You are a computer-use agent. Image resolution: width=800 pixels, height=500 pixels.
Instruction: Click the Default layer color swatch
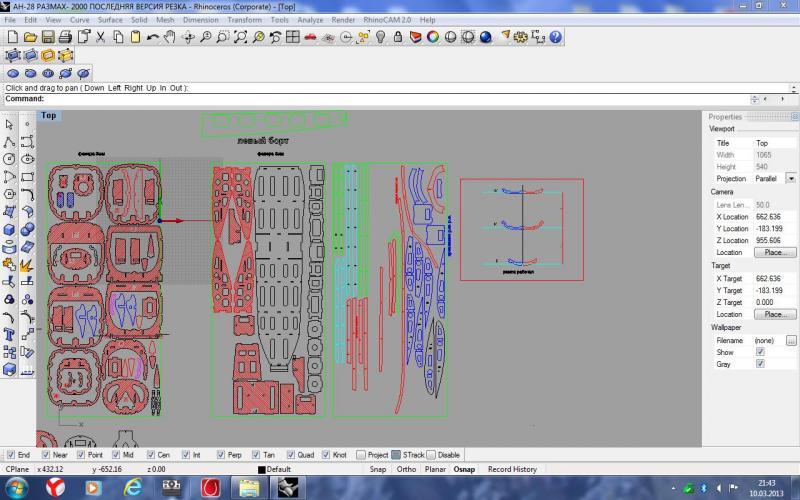click(261, 469)
